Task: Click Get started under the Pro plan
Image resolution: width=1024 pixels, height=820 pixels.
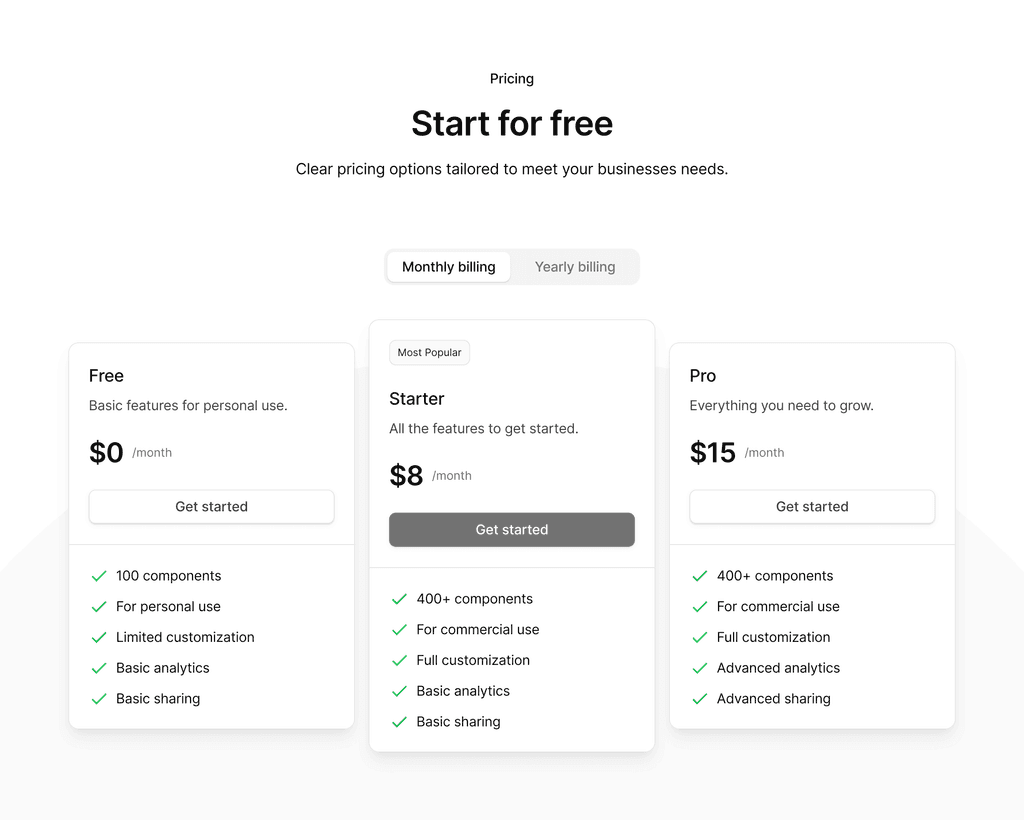Action: click(x=811, y=506)
